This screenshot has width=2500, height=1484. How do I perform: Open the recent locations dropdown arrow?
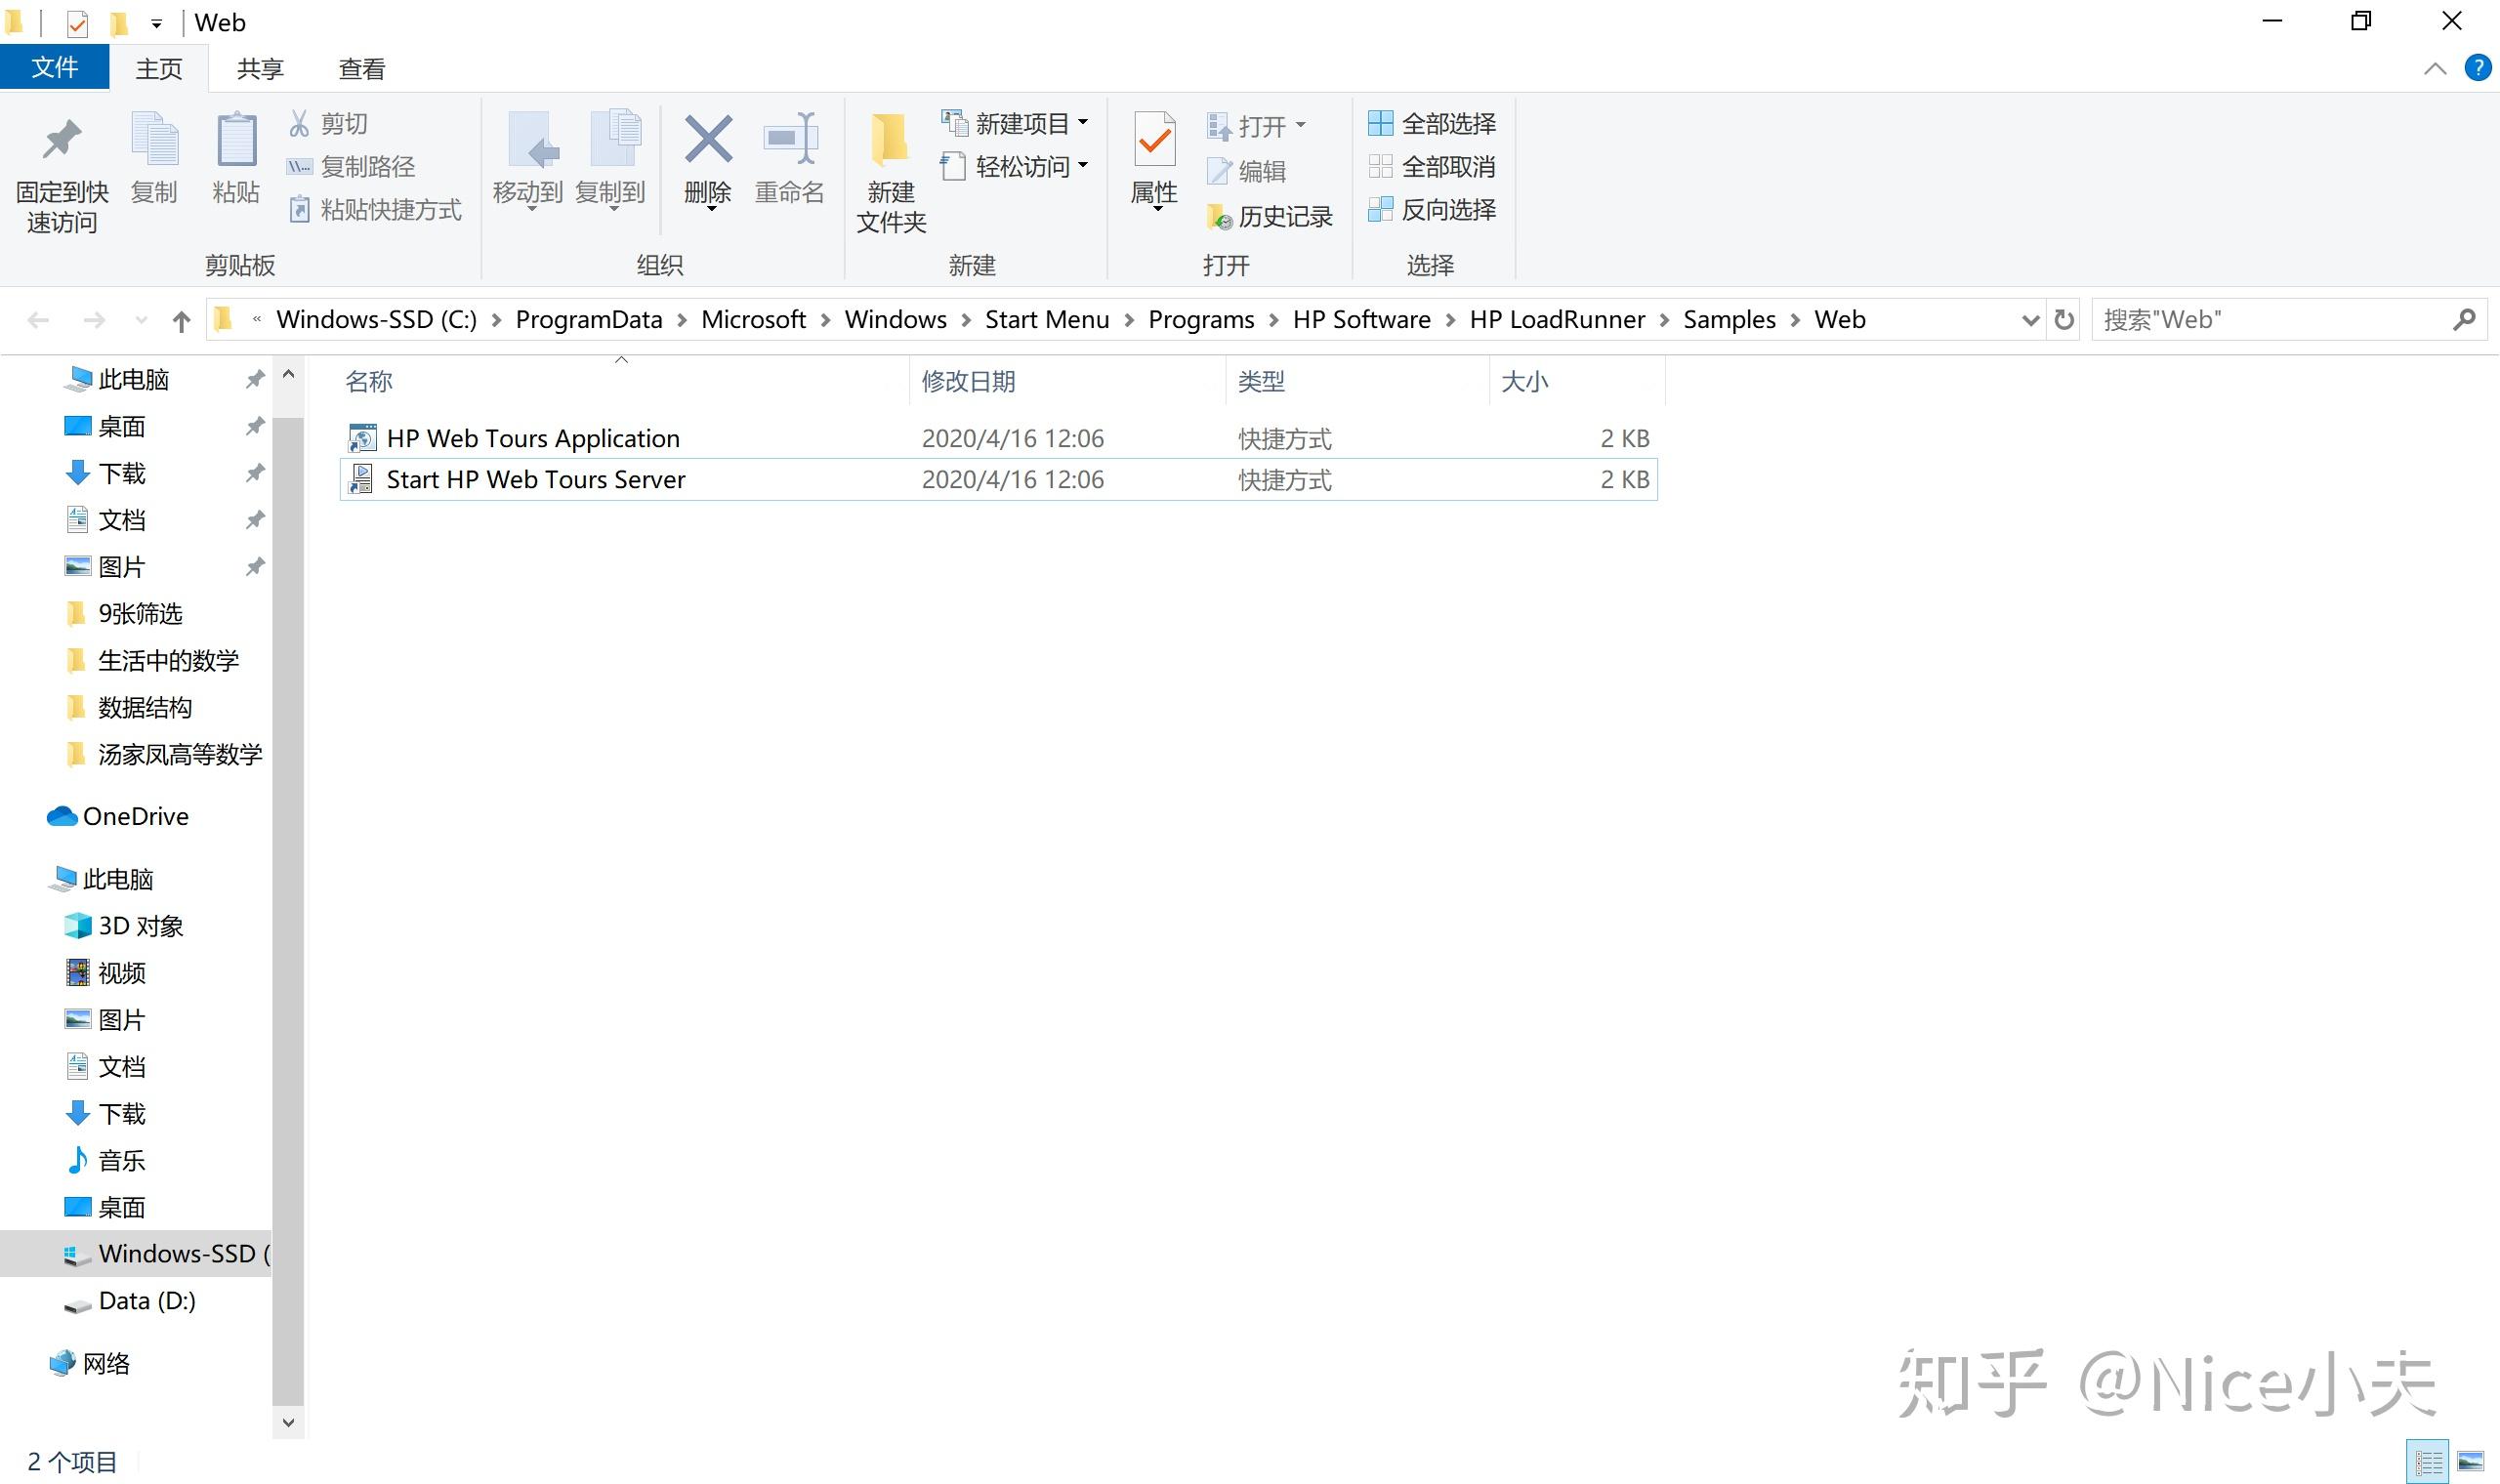[x=141, y=320]
